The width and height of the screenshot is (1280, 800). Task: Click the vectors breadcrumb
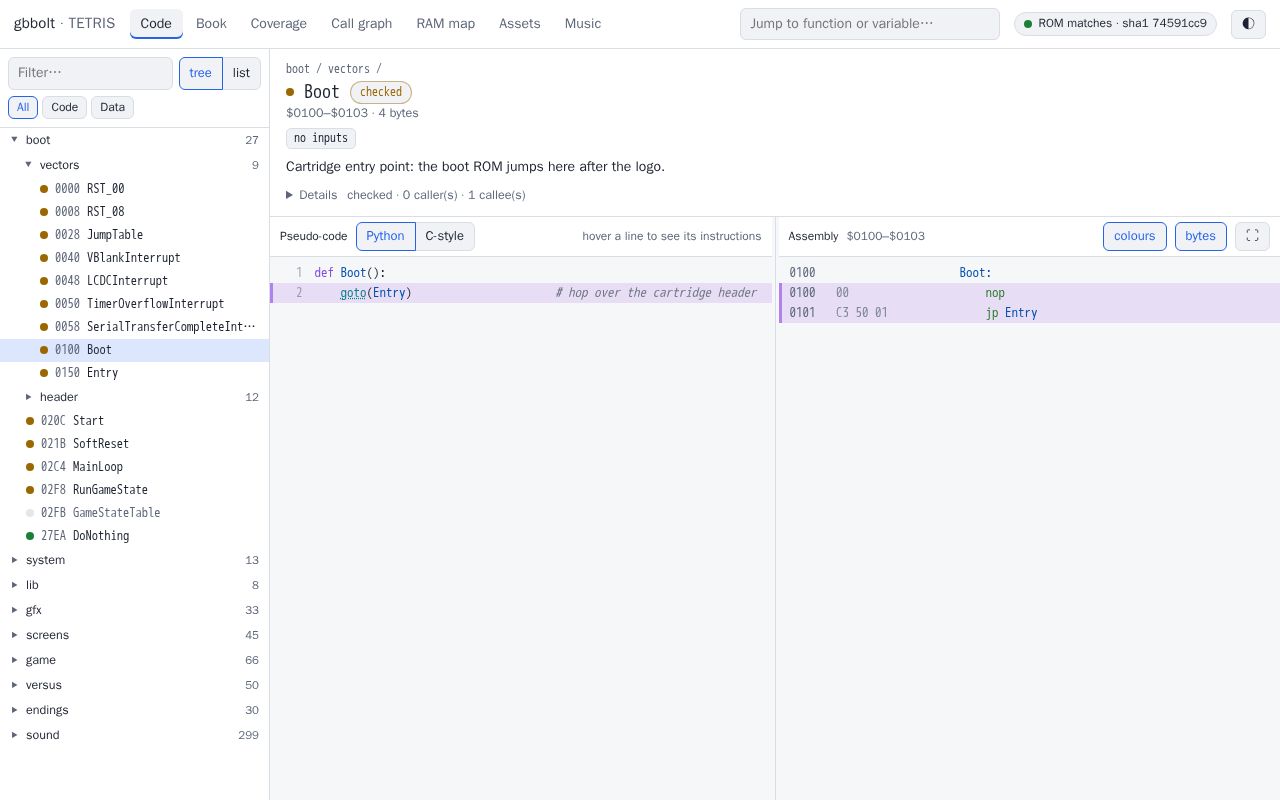(x=349, y=69)
